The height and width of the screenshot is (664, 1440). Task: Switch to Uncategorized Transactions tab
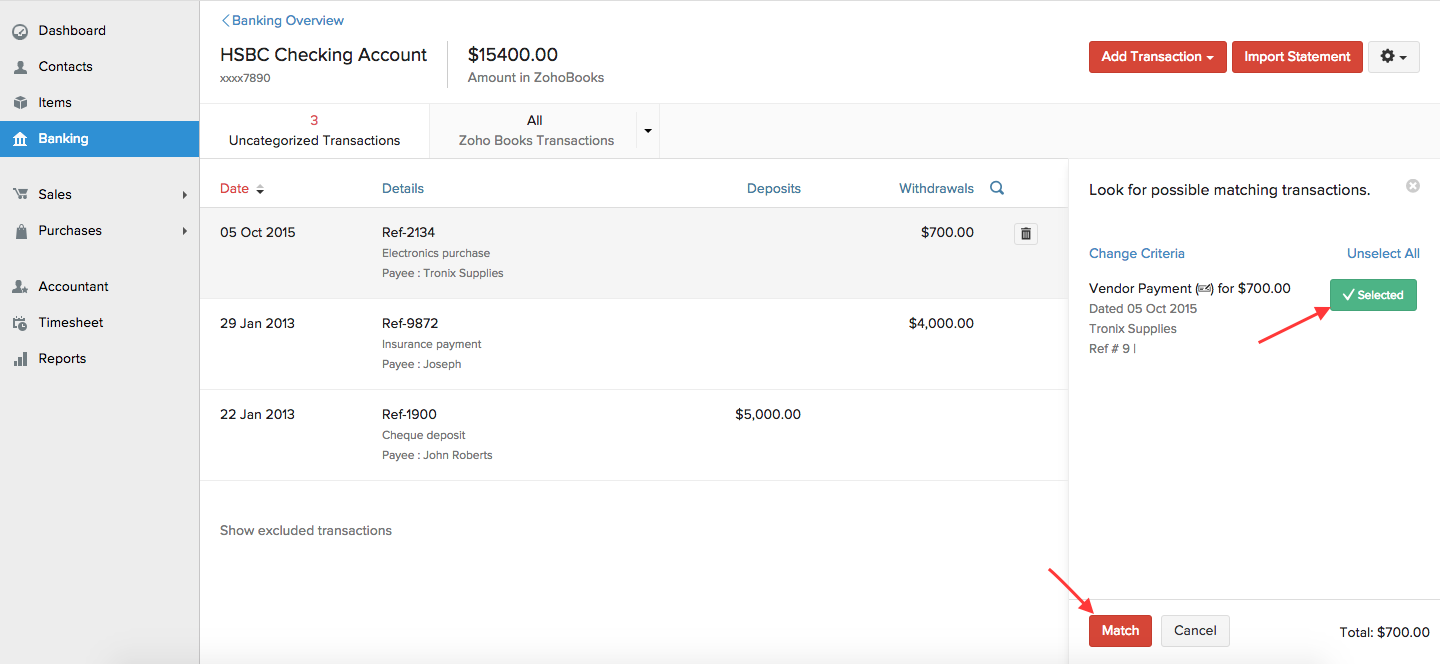point(314,131)
